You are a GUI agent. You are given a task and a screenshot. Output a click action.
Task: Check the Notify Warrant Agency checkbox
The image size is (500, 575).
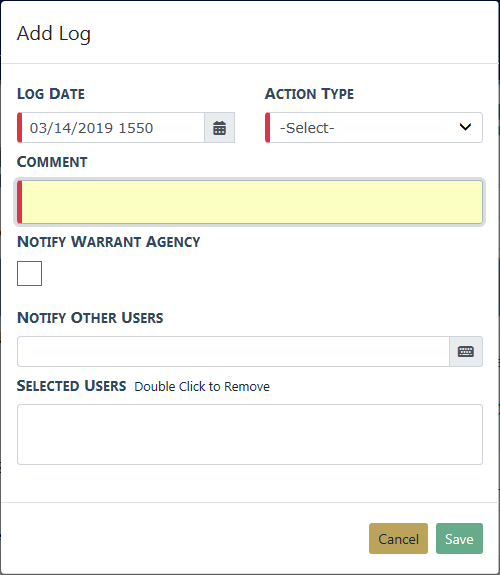tap(29, 273)
